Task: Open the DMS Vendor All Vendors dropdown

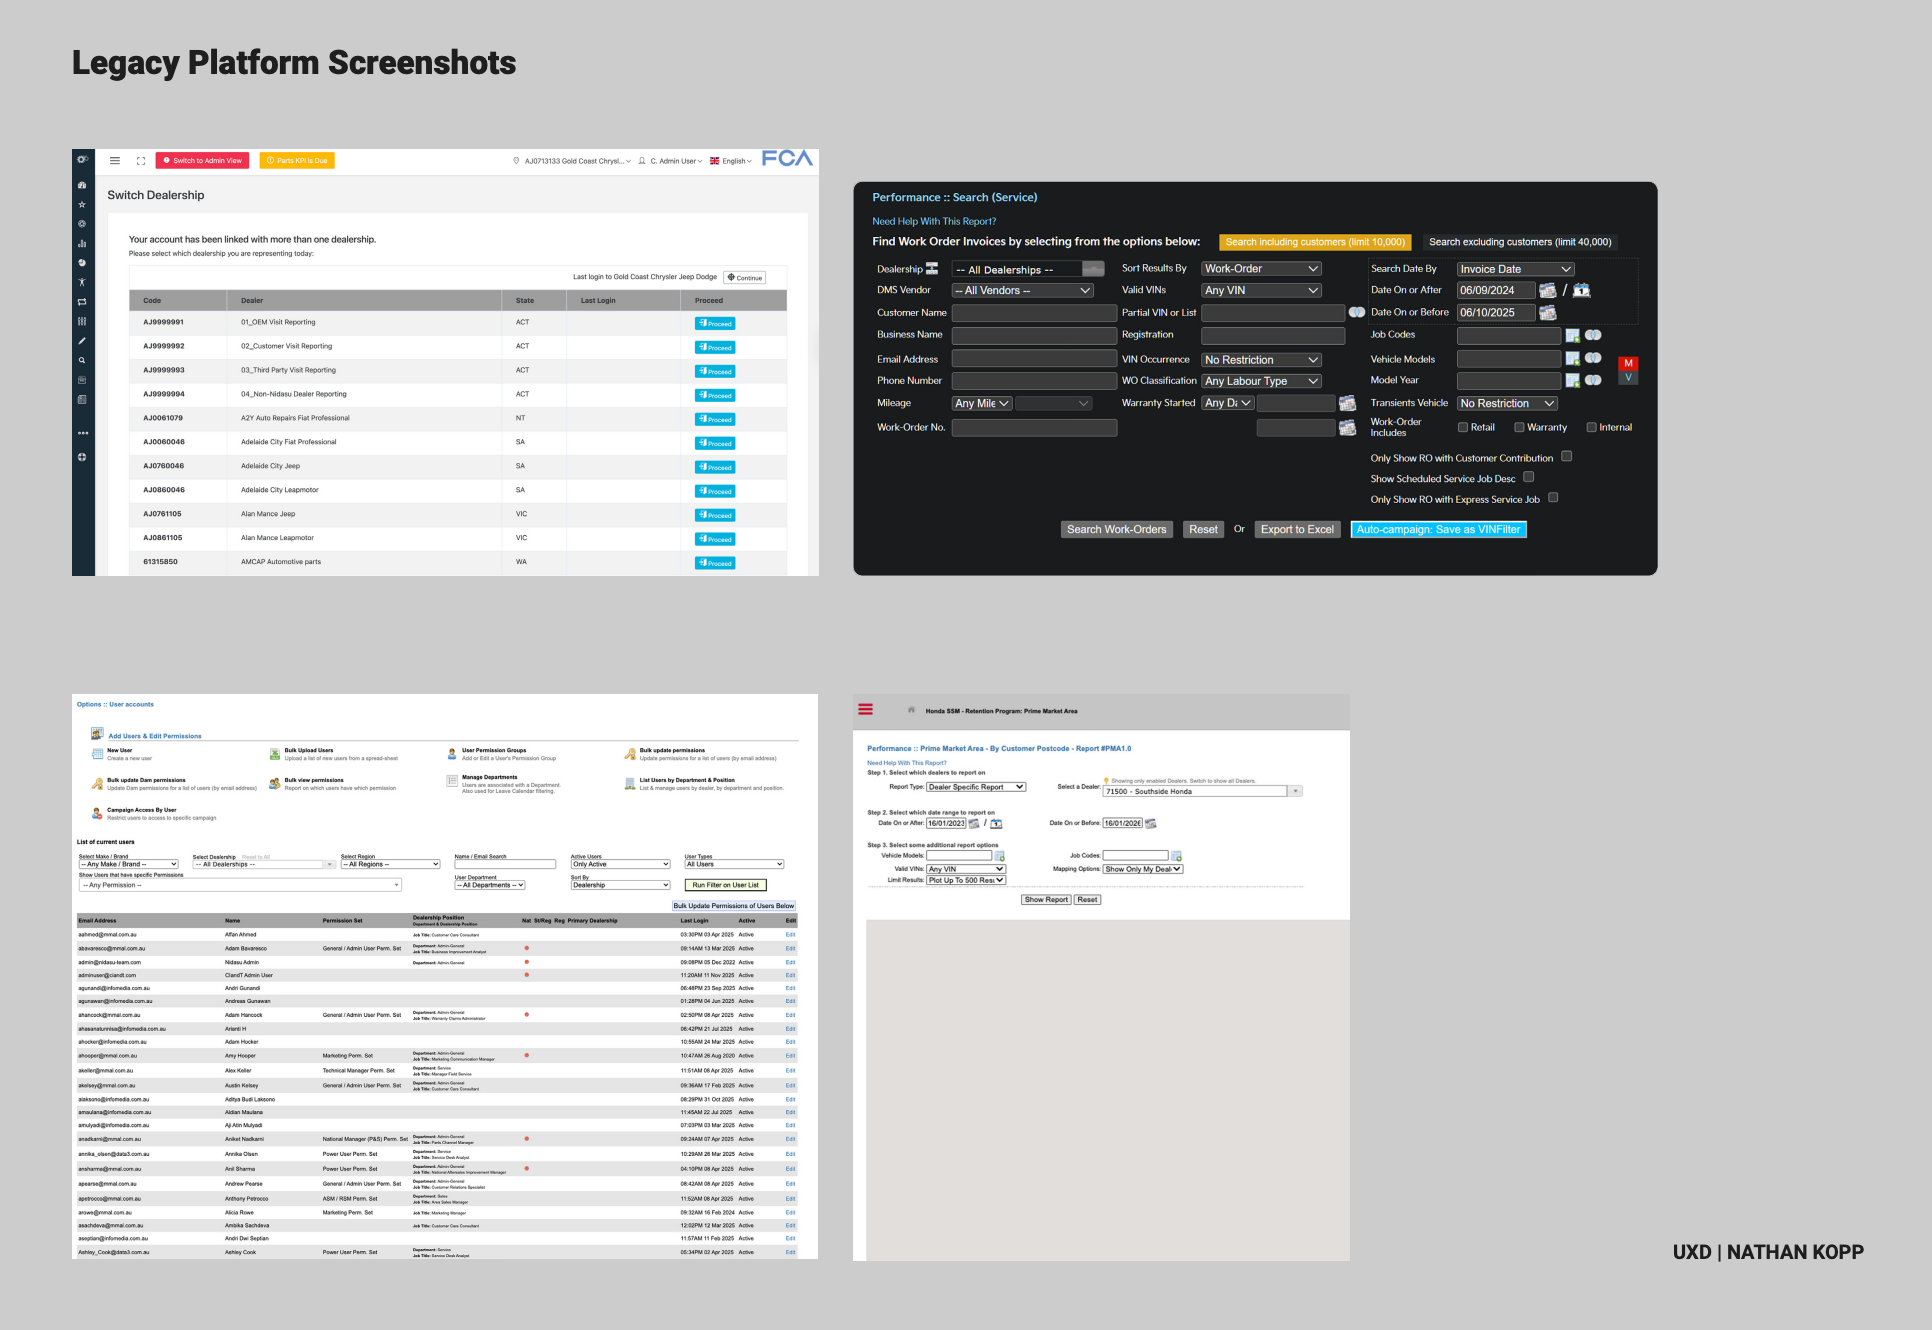Action: [x=1022, y=291]
